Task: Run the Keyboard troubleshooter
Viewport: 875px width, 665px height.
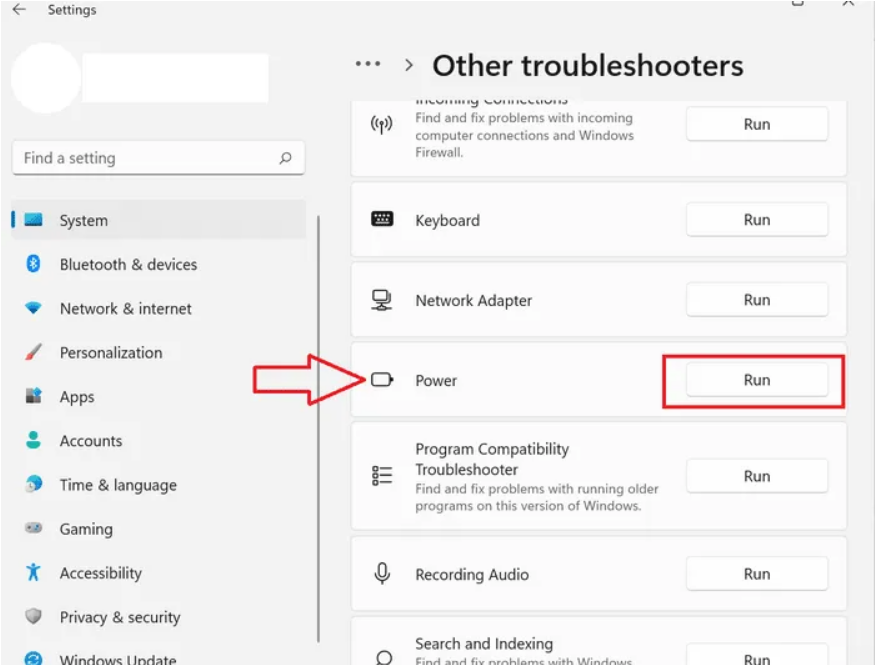Action: (756, 220)
